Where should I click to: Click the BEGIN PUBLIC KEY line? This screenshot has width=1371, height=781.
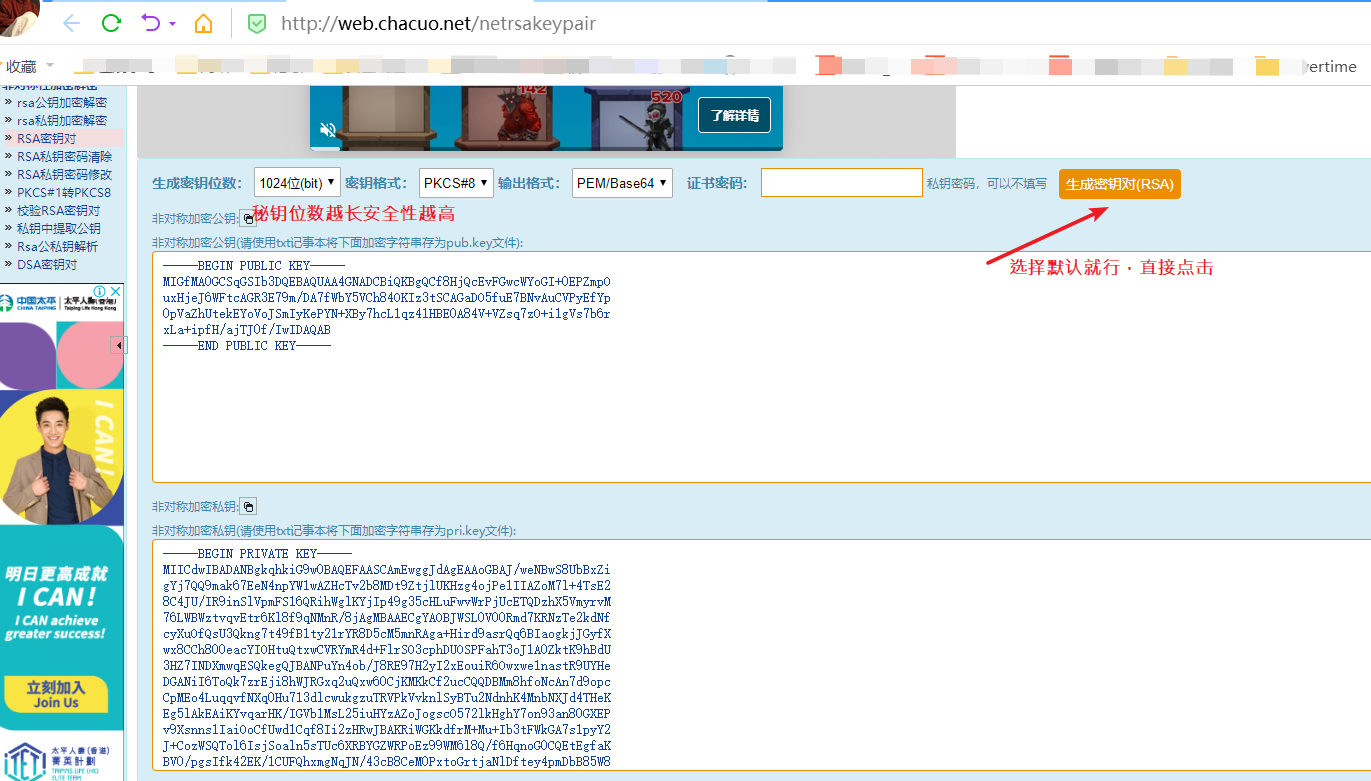(x=253, y=266)
